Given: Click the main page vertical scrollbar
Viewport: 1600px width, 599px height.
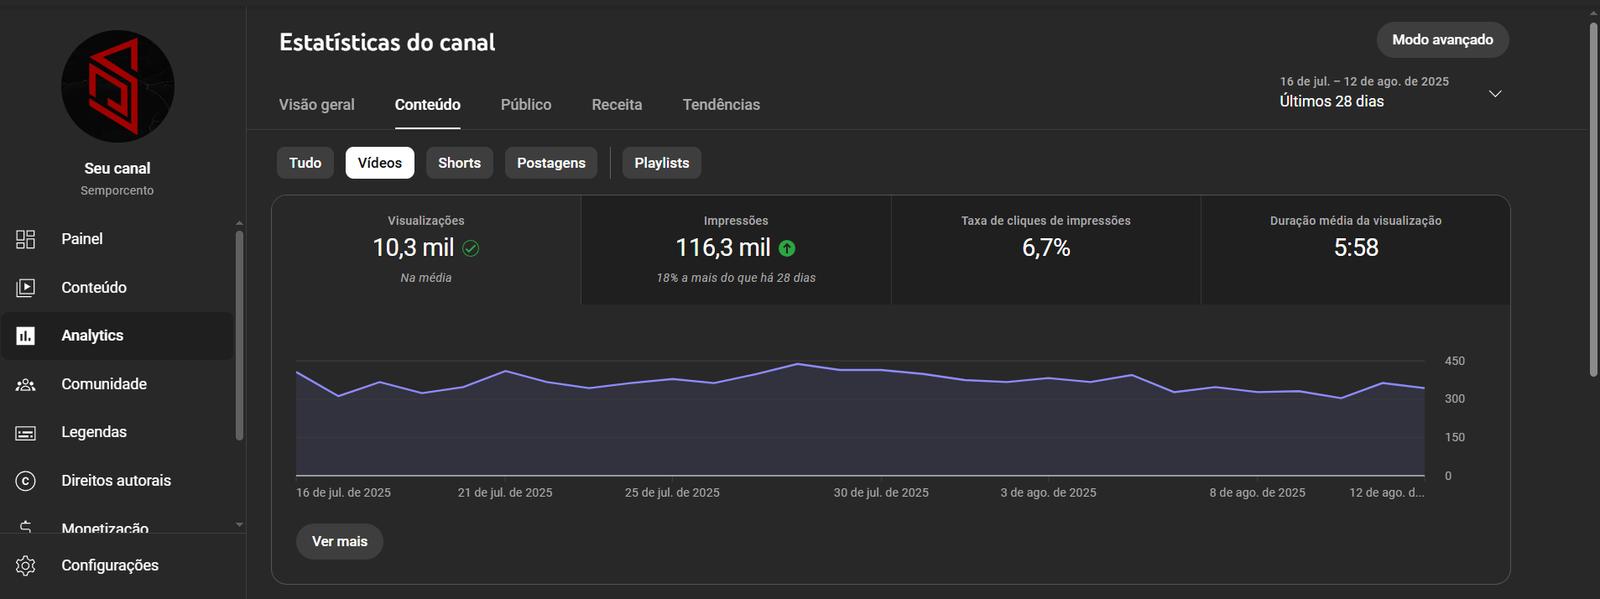Looking at the screenshot, I should coord(1594,199).
